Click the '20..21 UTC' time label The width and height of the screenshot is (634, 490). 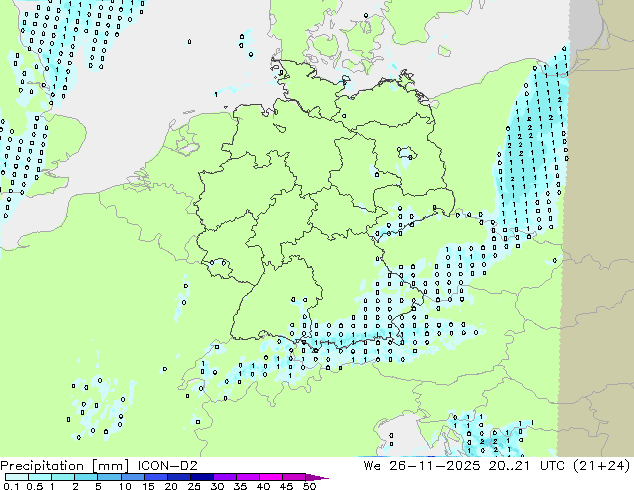527,466
